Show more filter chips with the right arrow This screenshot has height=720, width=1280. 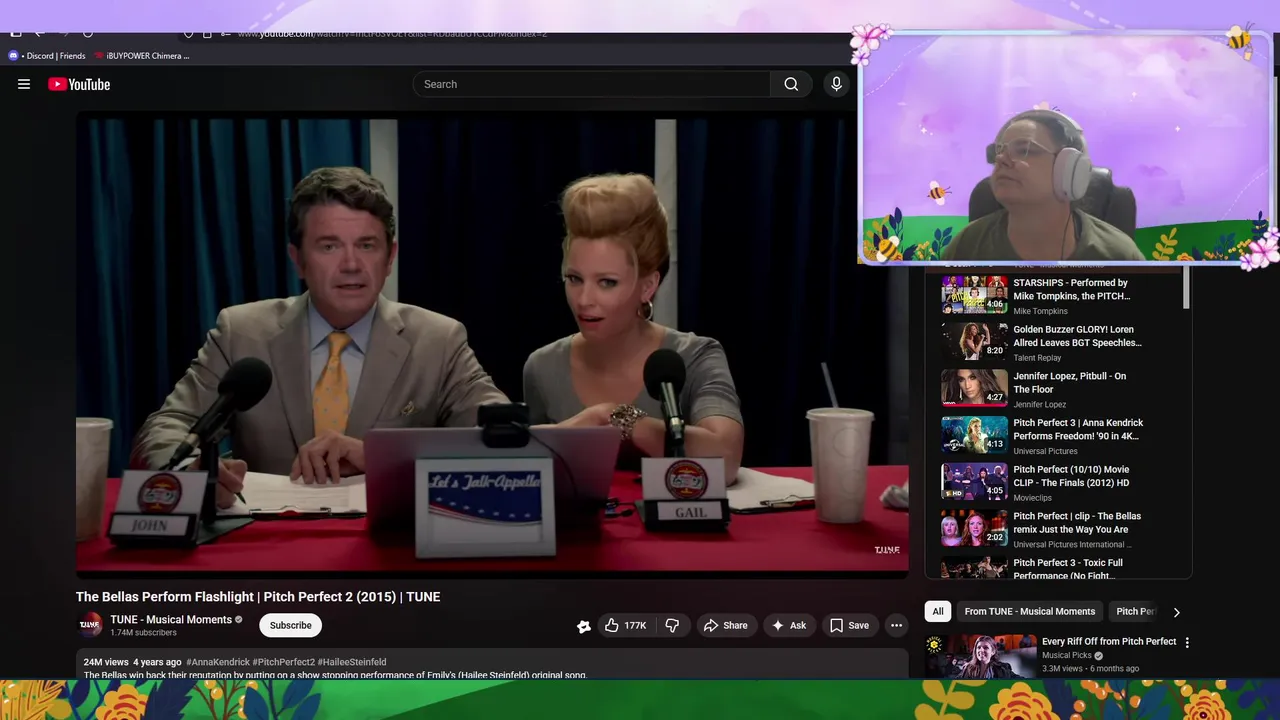1176,612
